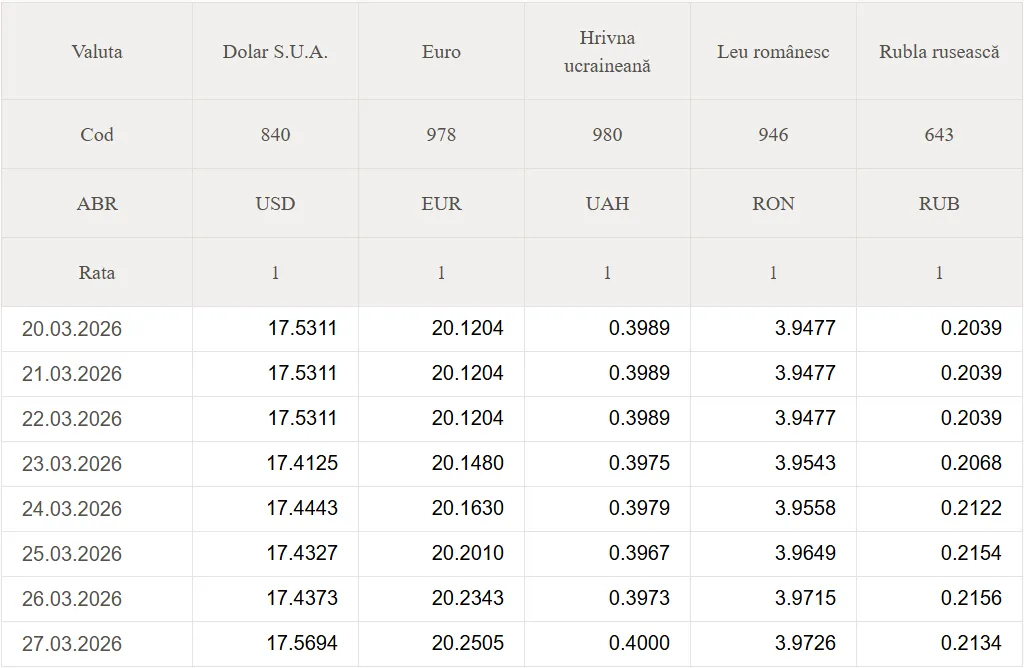Click the Hrivna ucraineană header cell

(x=607, y=52)
